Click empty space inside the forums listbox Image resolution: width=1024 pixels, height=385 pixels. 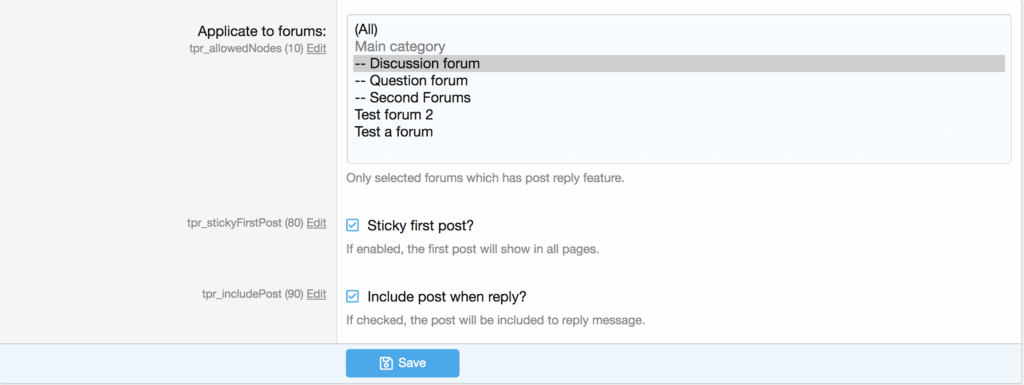pyautogui.click(x=679, y=151)
